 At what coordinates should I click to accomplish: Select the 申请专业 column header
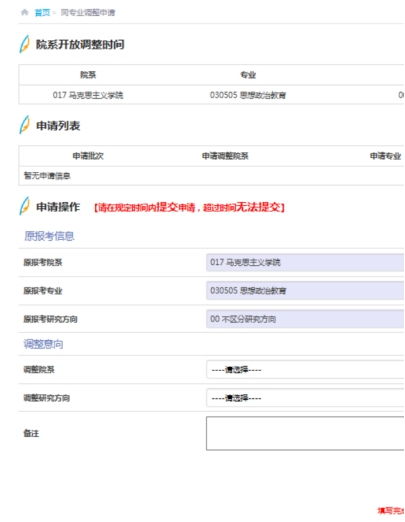coord(385,156)
